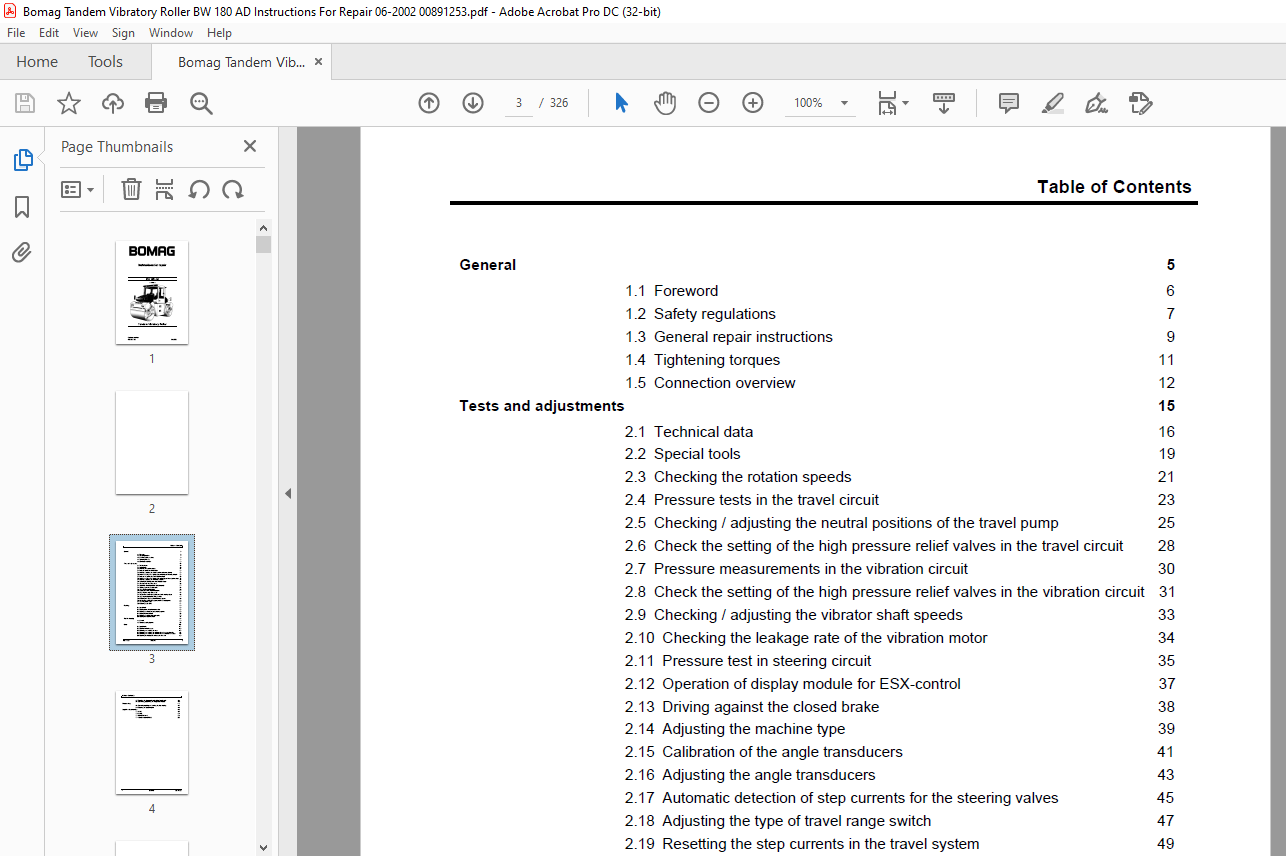This screenshot has width=1286, height=856.
Task: Collapse the left navigation pane
Action: coord(288,493)
